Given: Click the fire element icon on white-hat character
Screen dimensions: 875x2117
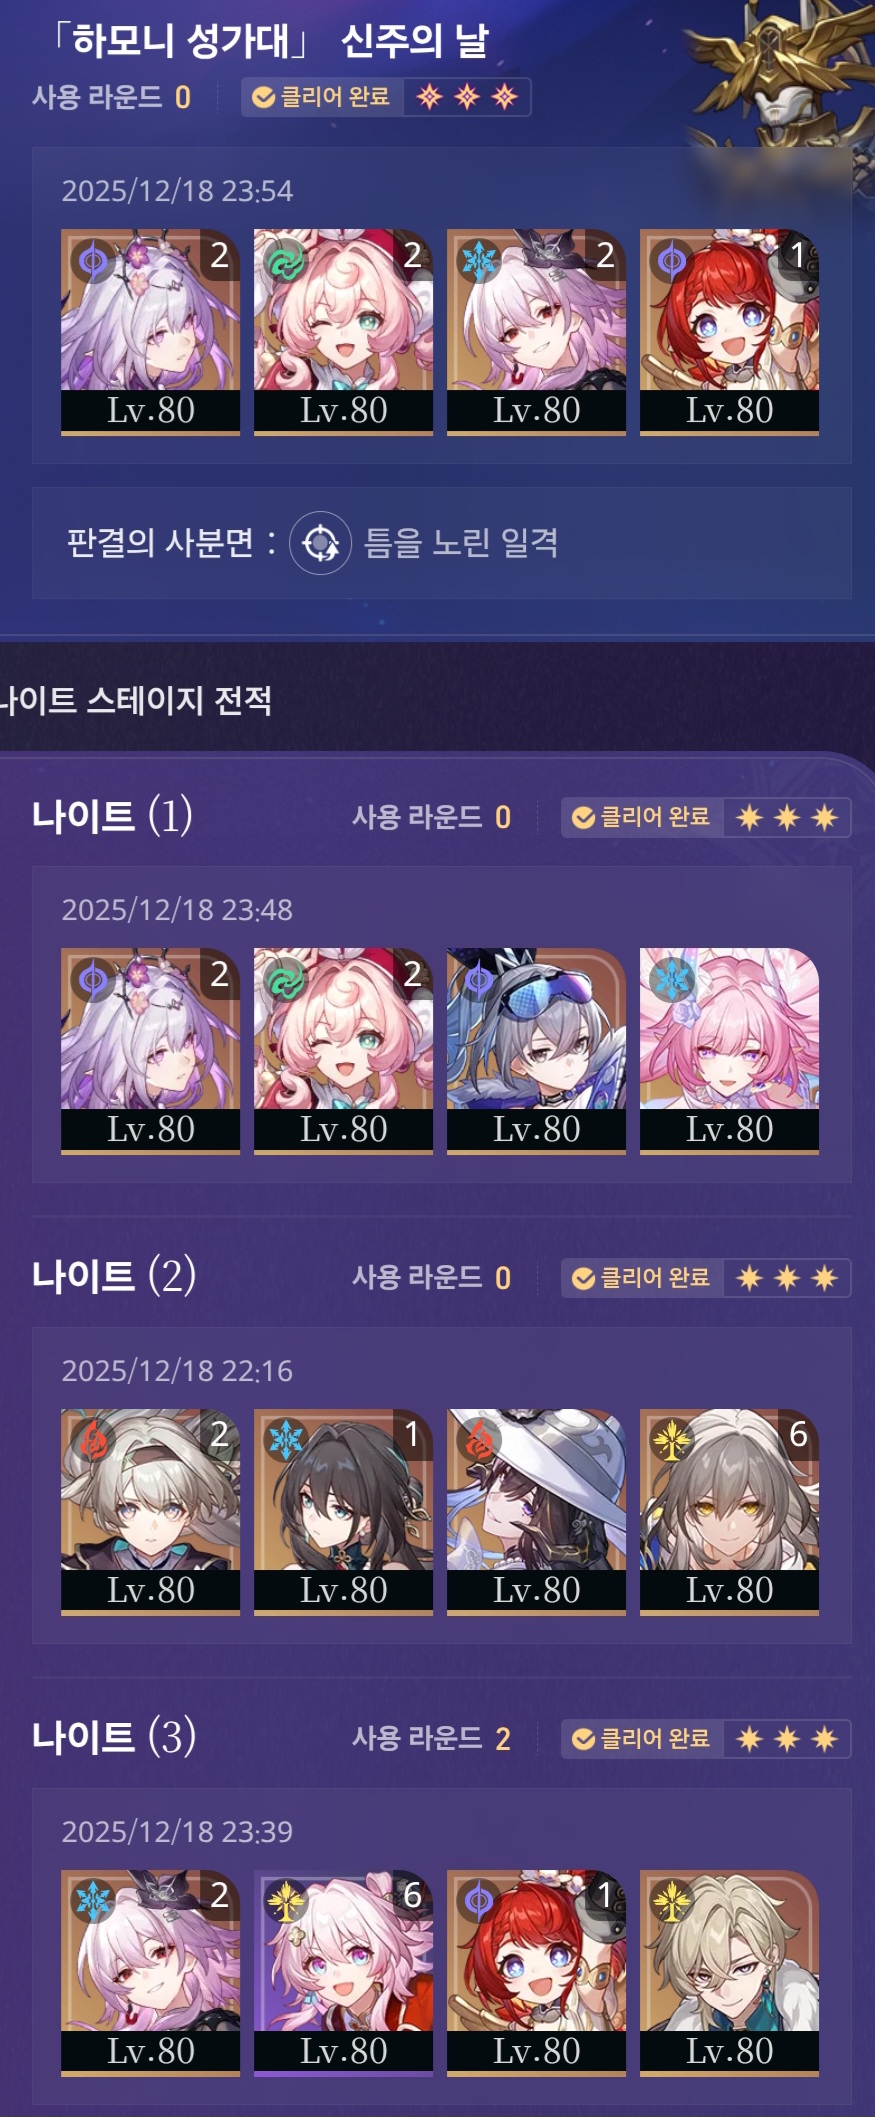Looking at the screenshot, I should point(479,1441).
